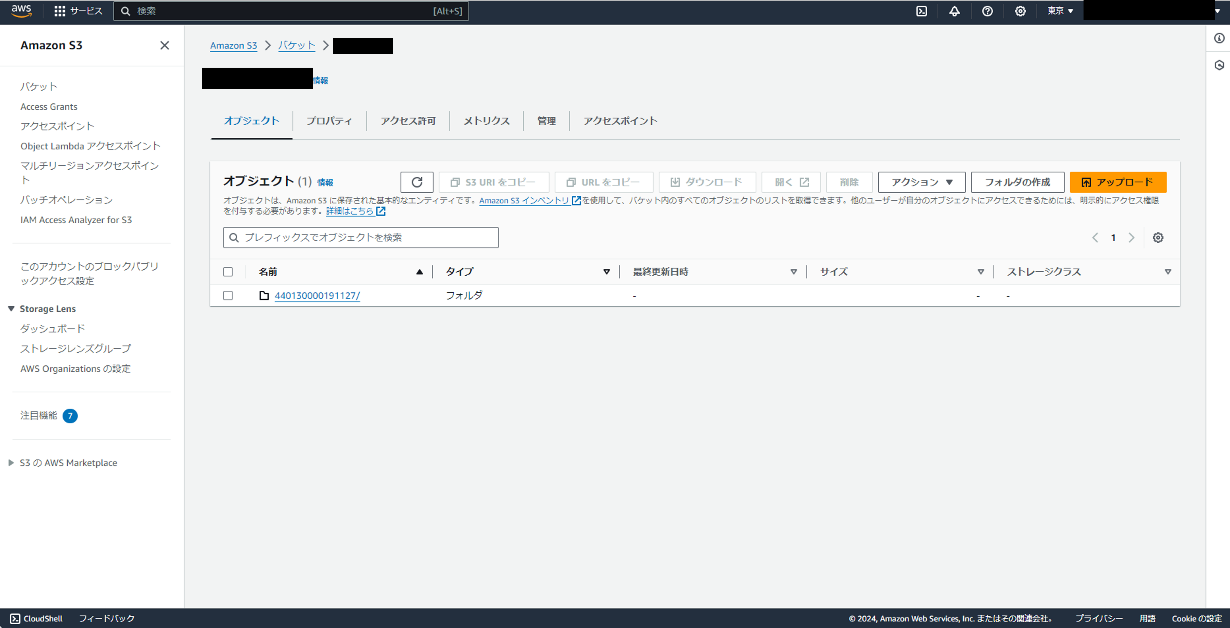The width and height of the screenshot is (1230, 628).
Task: Switch to the Management tab
Action: click(x=546, y=121)
